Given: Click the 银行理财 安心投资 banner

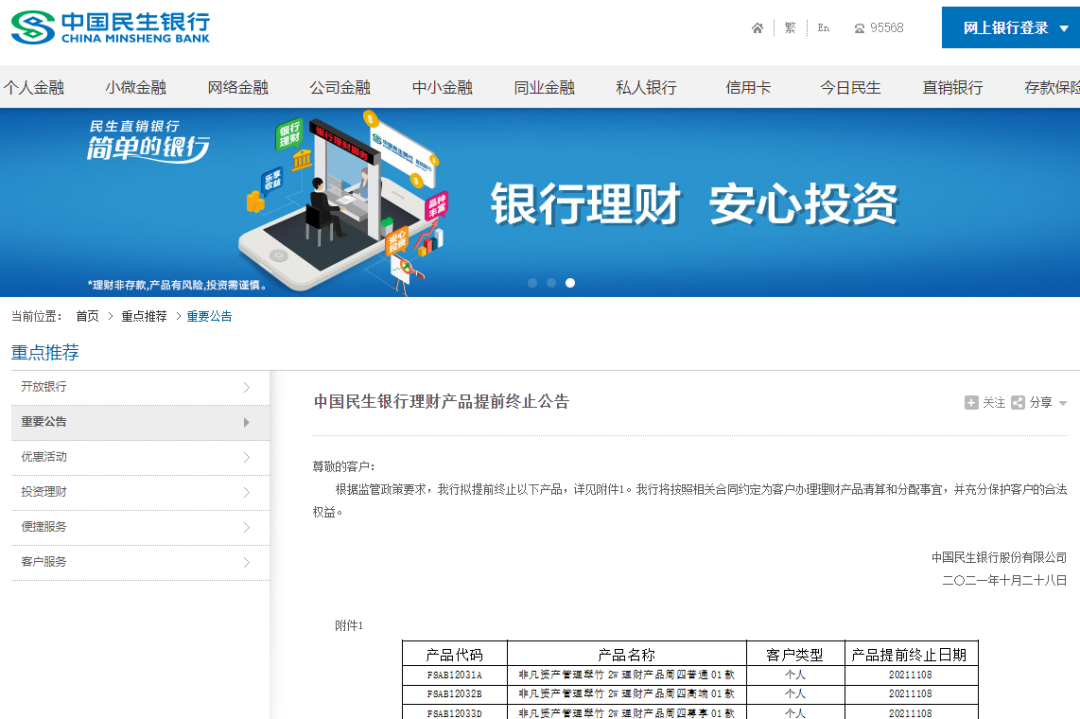Looking at the screenshot, I should click(x=540, y=202).
